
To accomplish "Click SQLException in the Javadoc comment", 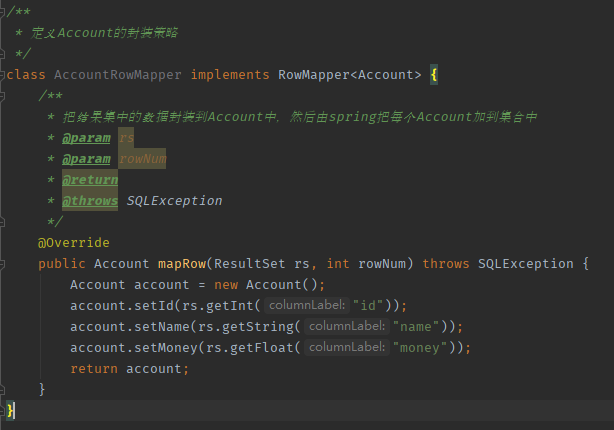I will tap(174, 201).
